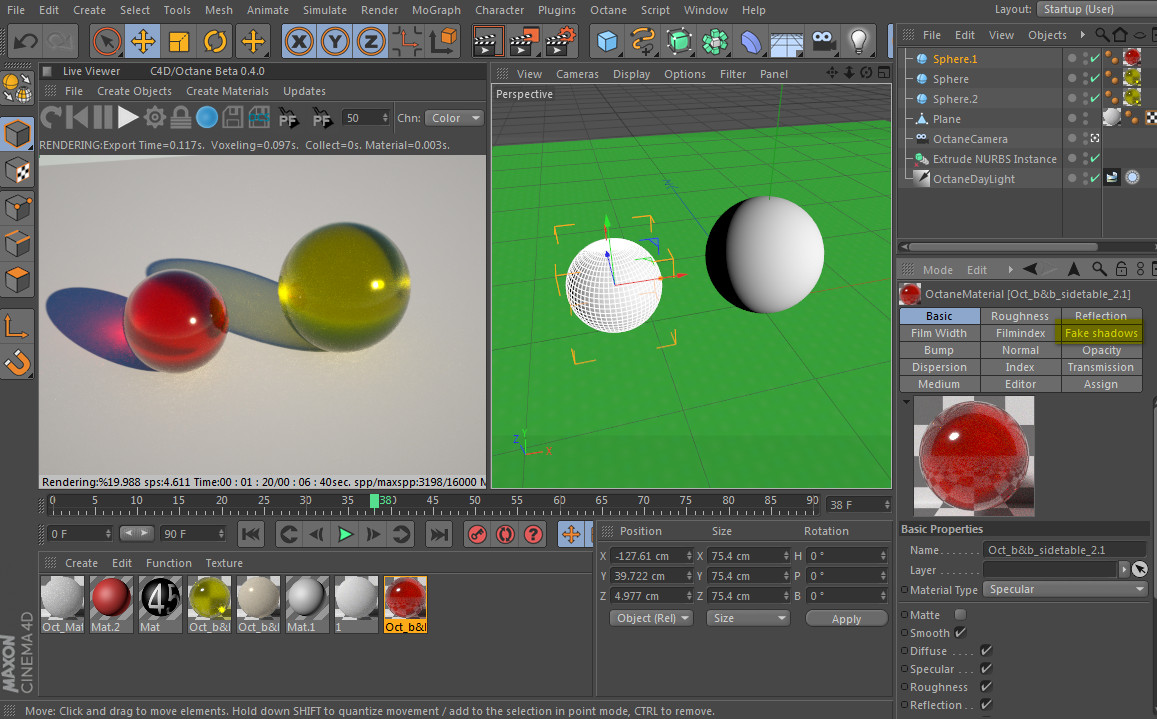Viewport: 1157px width, 719px height.
Task: Click the Undo arrow icon
Action: 26,41
